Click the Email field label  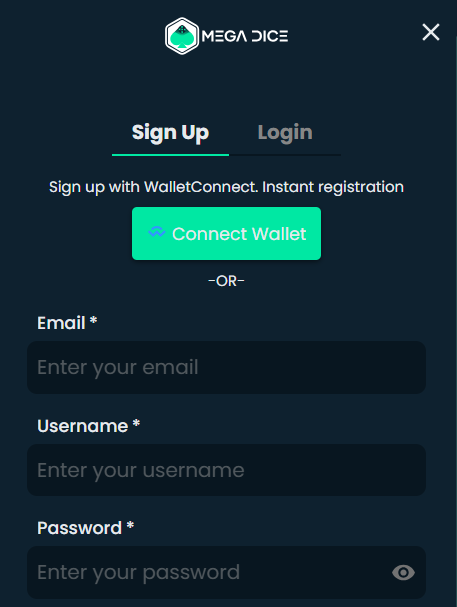point(61,323)
